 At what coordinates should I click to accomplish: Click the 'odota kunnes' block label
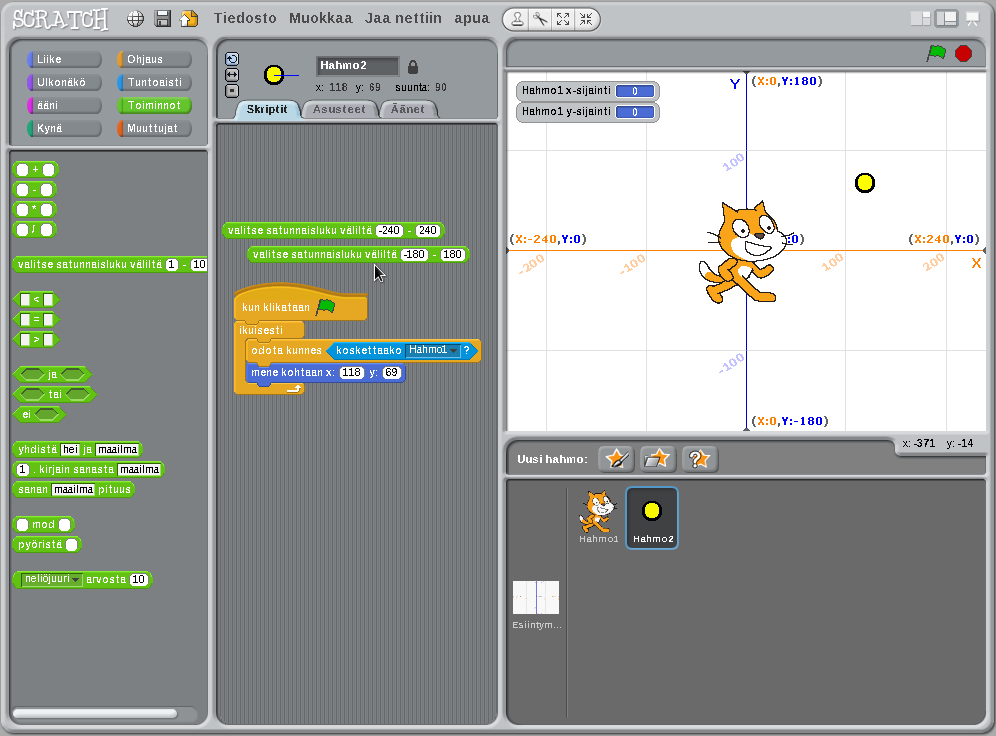pyautogui.click(x=286, y=351)
